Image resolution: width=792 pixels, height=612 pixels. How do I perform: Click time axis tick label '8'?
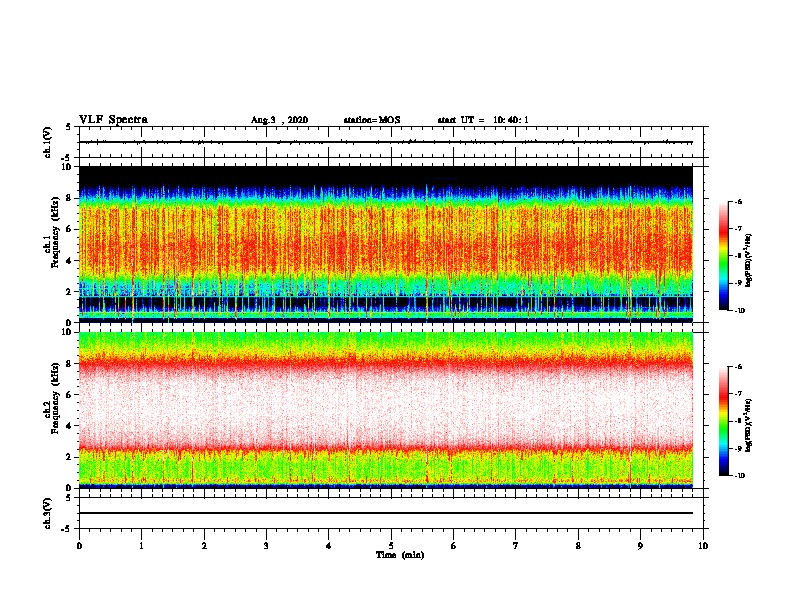tap(578, 546)
